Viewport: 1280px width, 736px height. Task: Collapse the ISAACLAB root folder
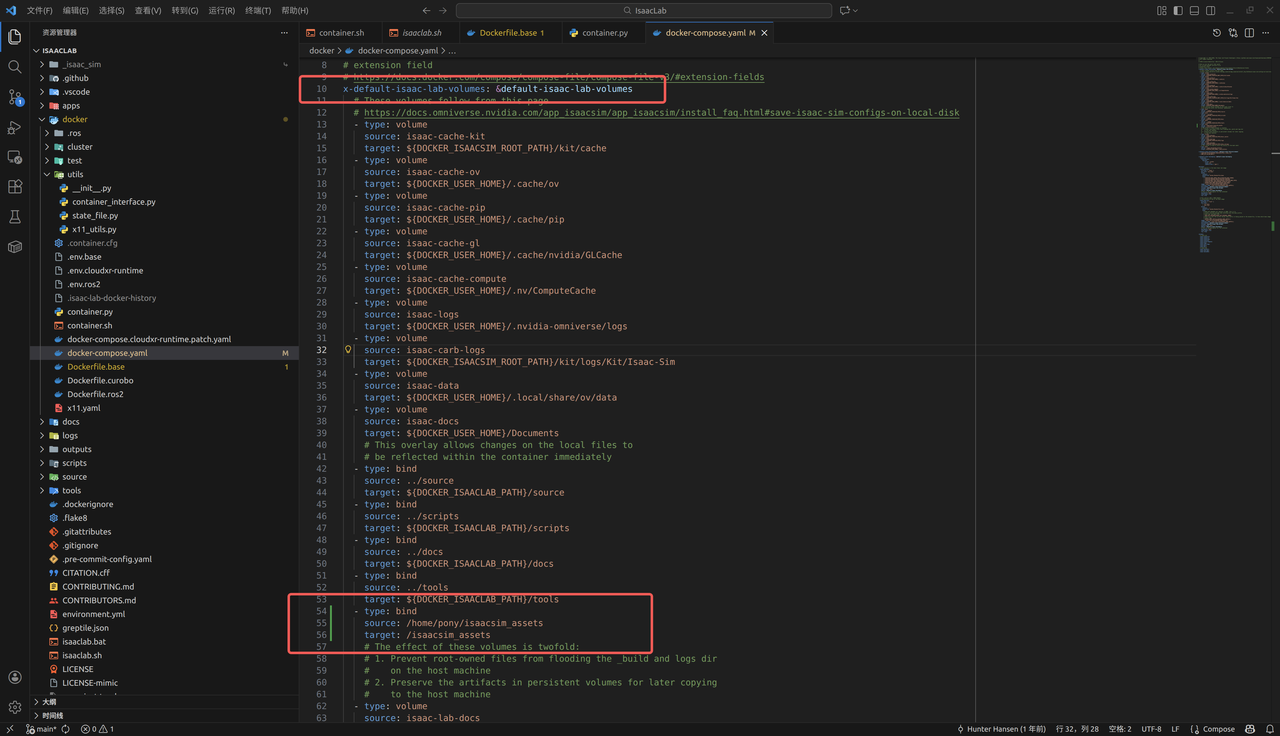click(x=164, y=50)
